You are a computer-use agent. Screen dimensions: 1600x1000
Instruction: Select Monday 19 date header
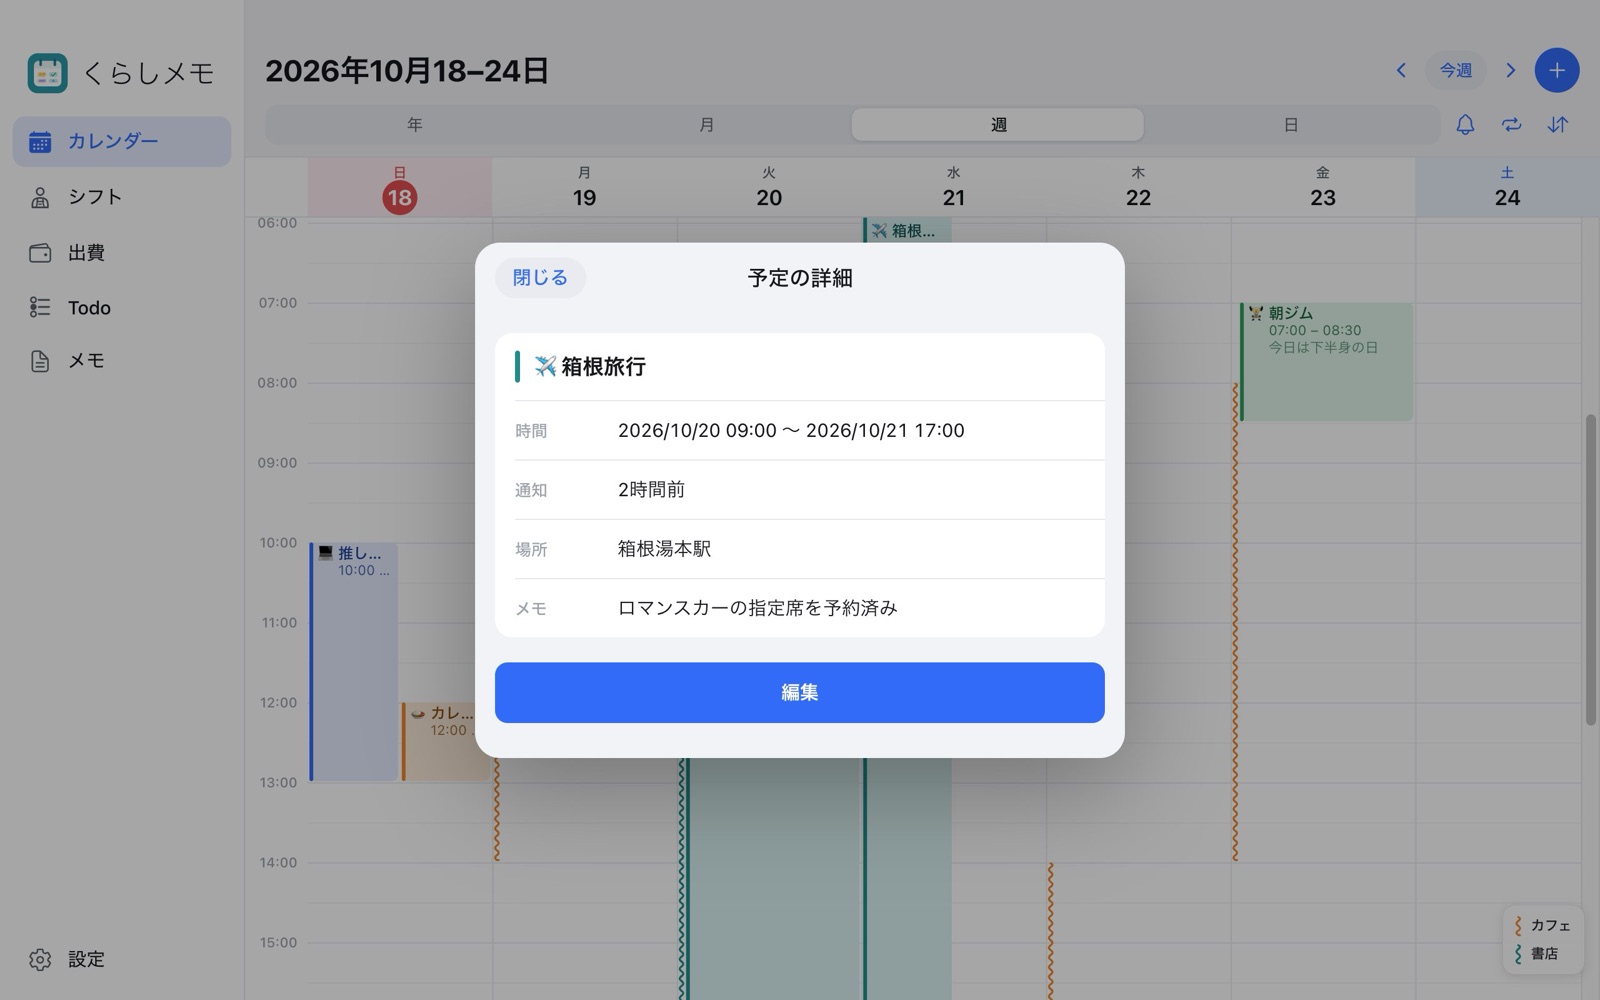tap(584, 187)
